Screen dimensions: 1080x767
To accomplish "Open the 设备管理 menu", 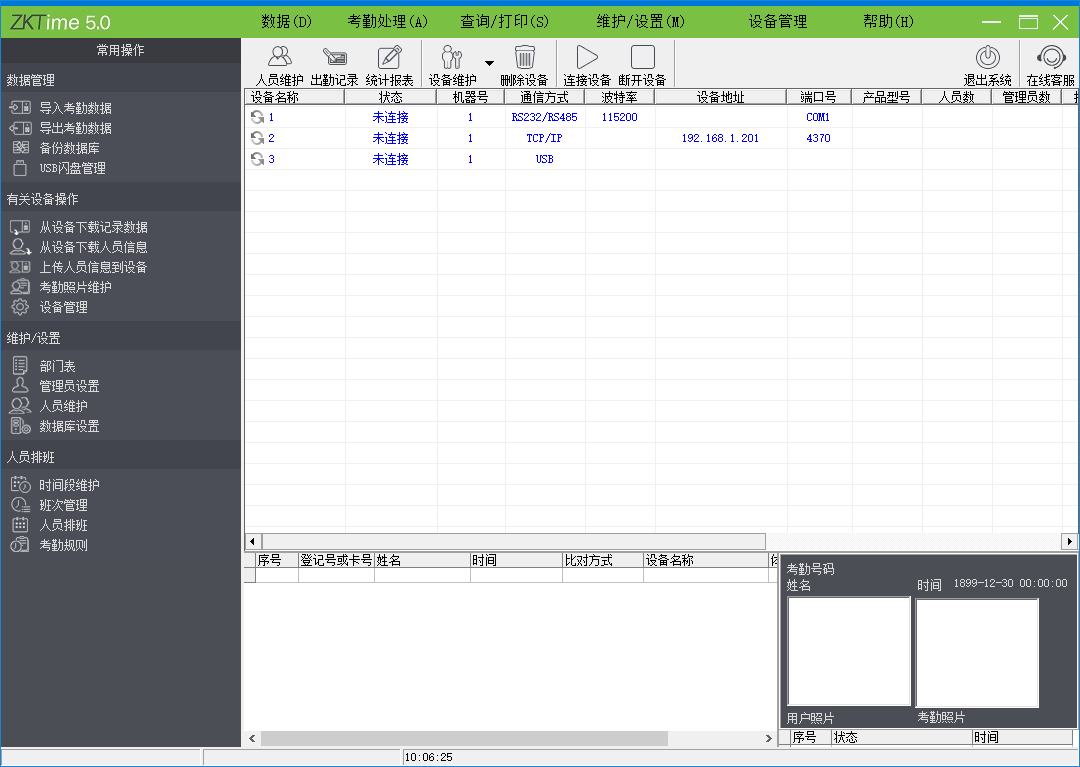I will click(x=778, y=21).
